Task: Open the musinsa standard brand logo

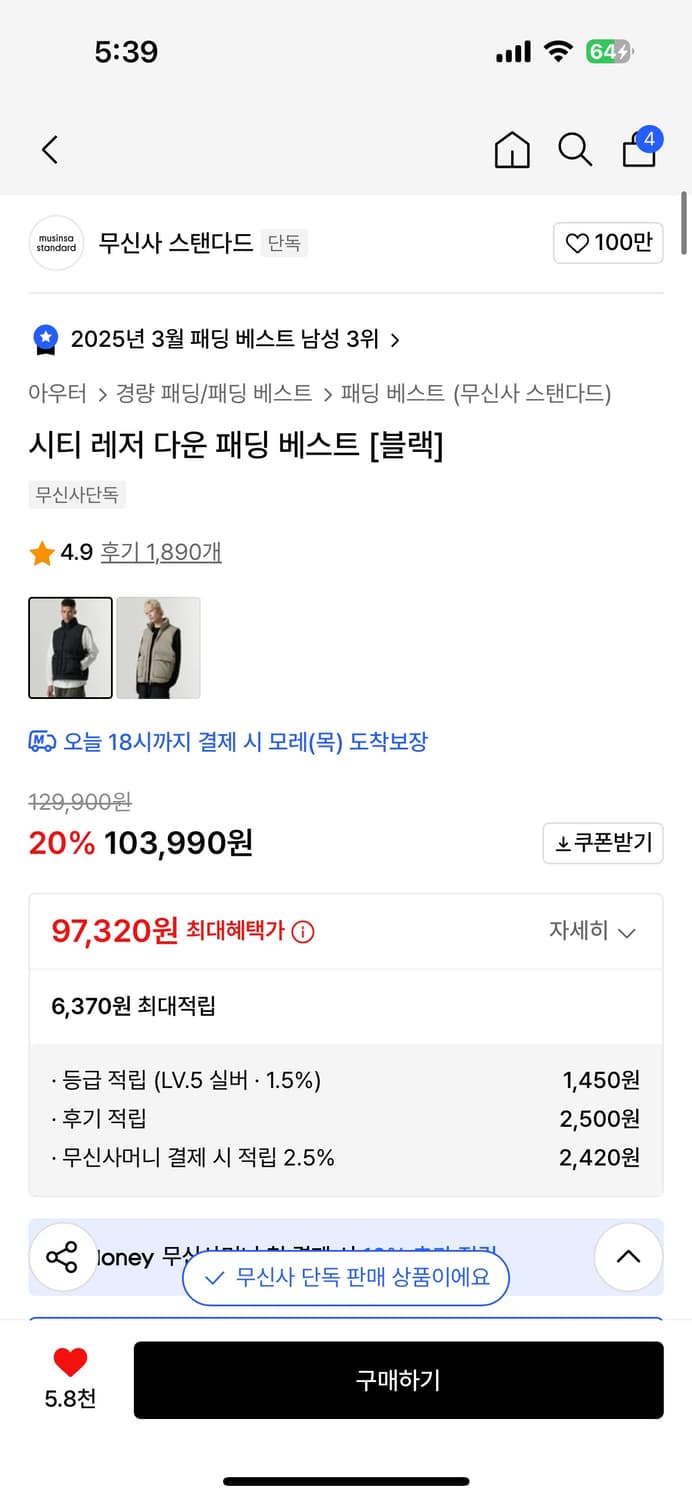Action: (x=57, y=243)
